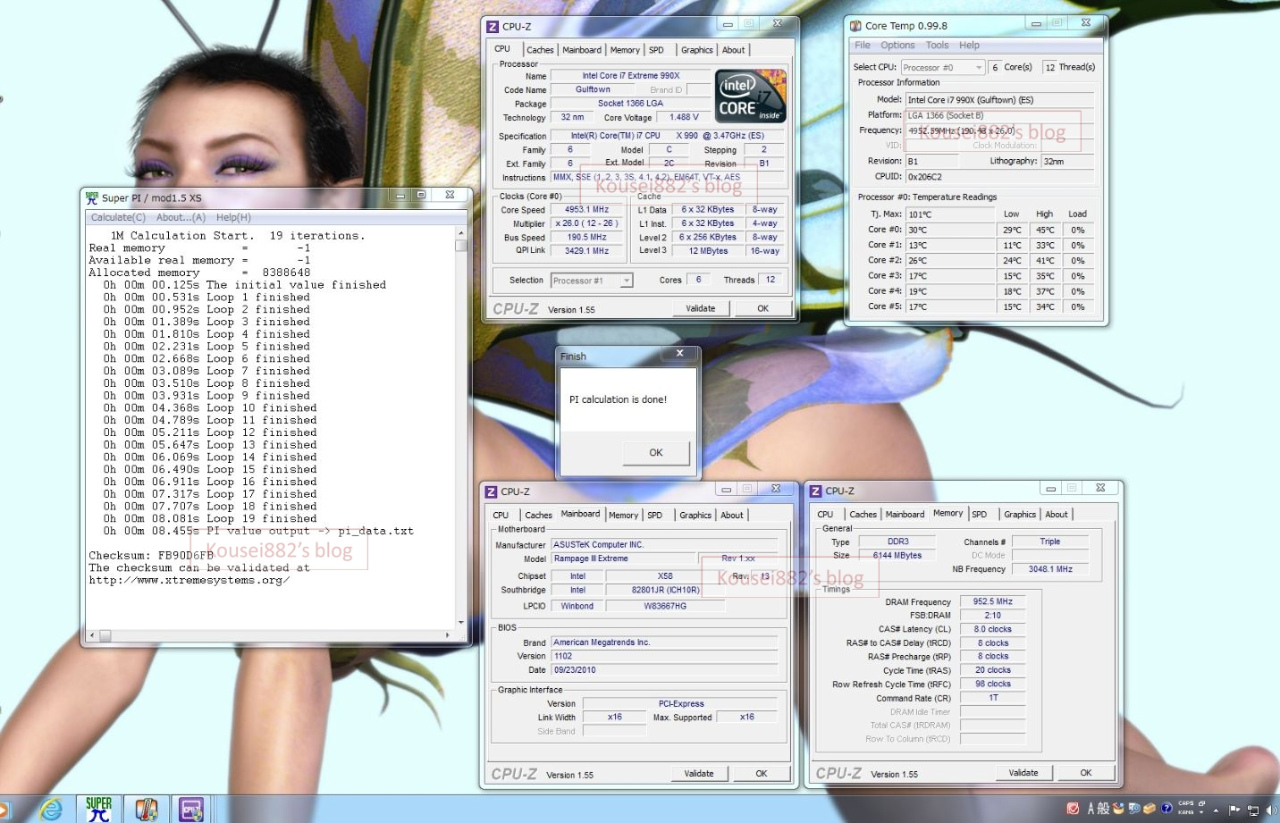The image size is (1280, 823).
Task: Switch to Caches tab in the Processor CPU-Z window
Action: 540,50
